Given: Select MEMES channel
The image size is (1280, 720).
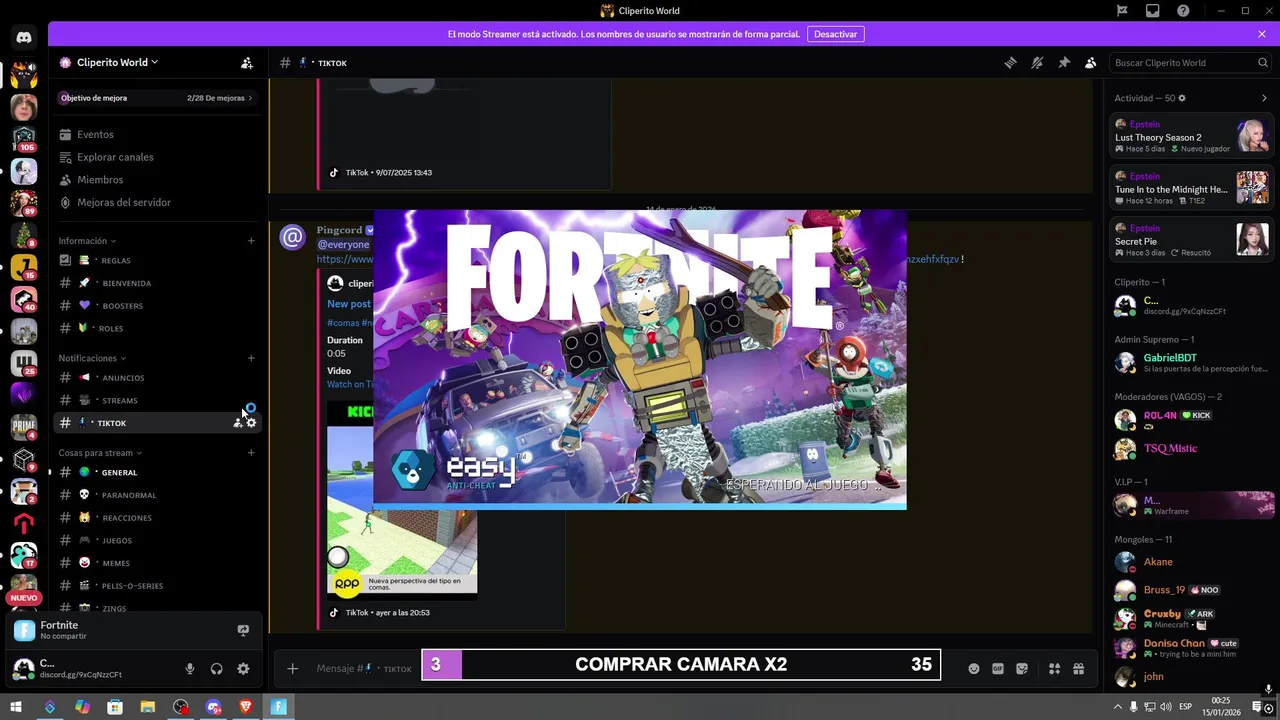Looking at the screenshot, I should click(157, 563).
